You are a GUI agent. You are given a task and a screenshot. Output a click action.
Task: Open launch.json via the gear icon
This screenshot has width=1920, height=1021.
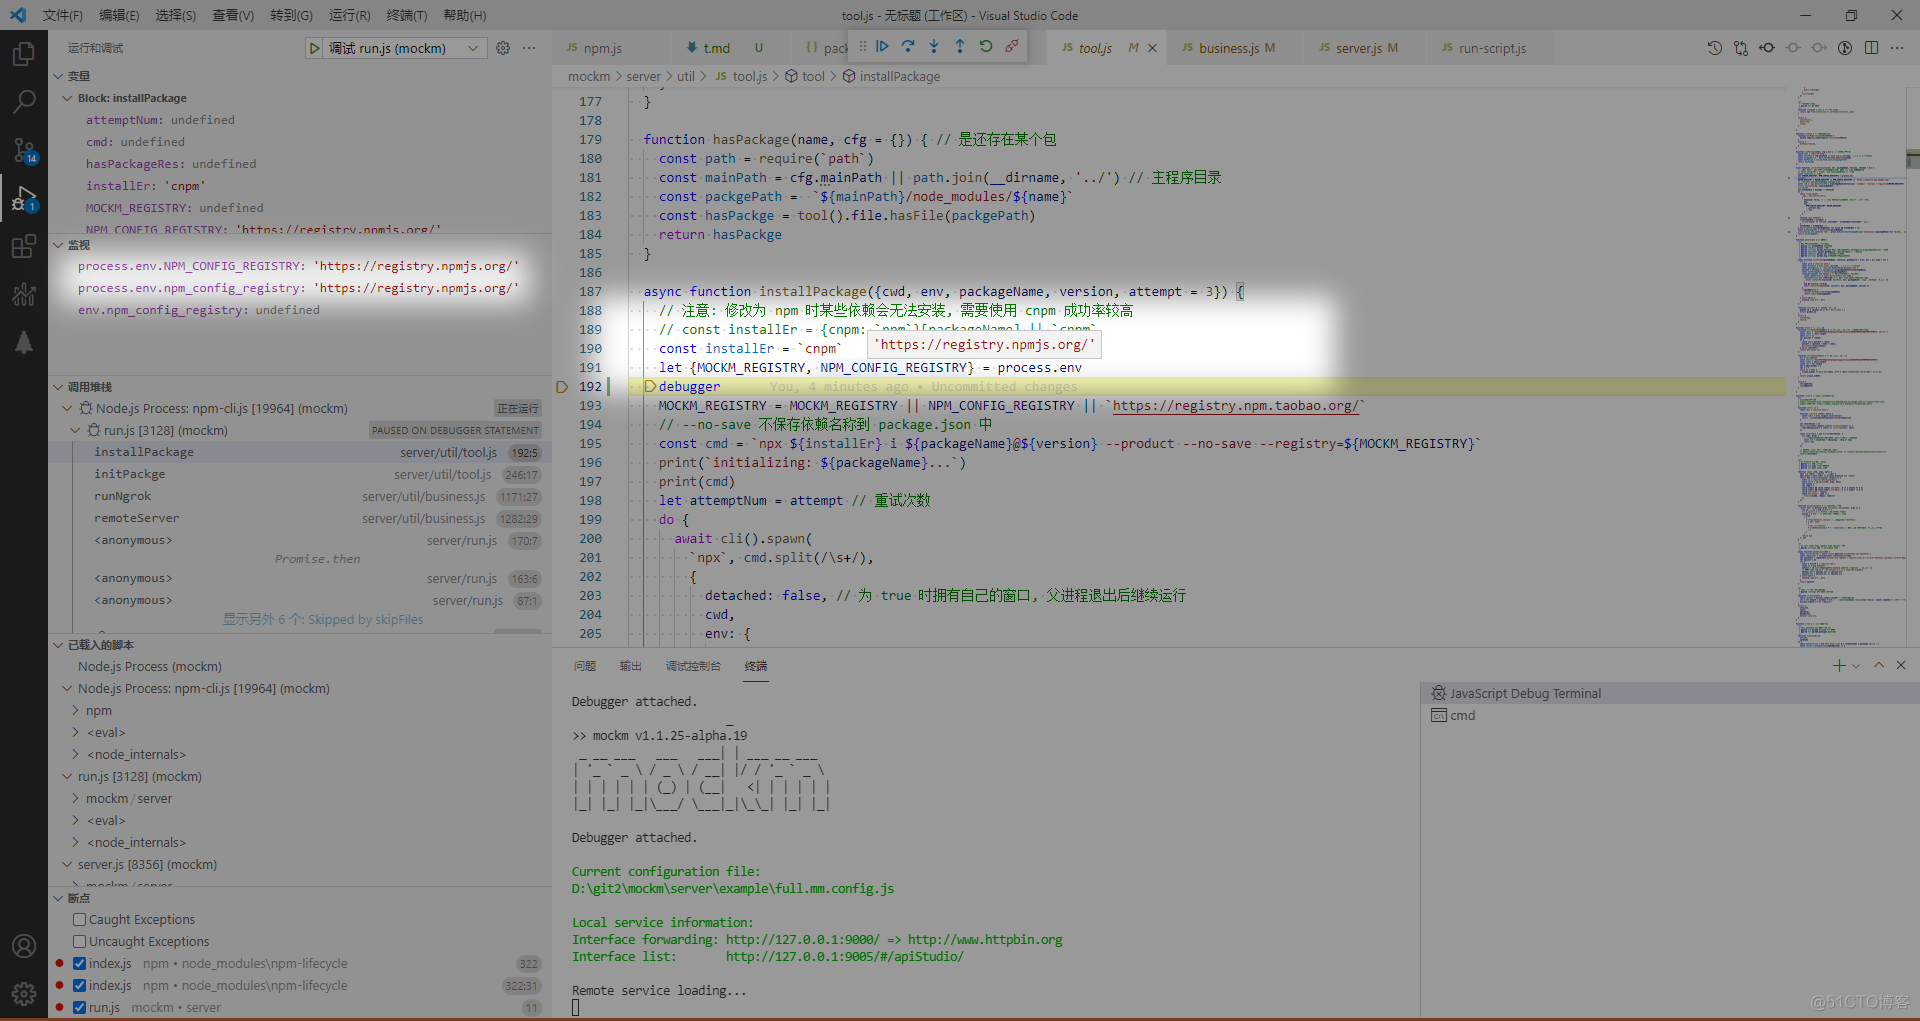(503, 48)
